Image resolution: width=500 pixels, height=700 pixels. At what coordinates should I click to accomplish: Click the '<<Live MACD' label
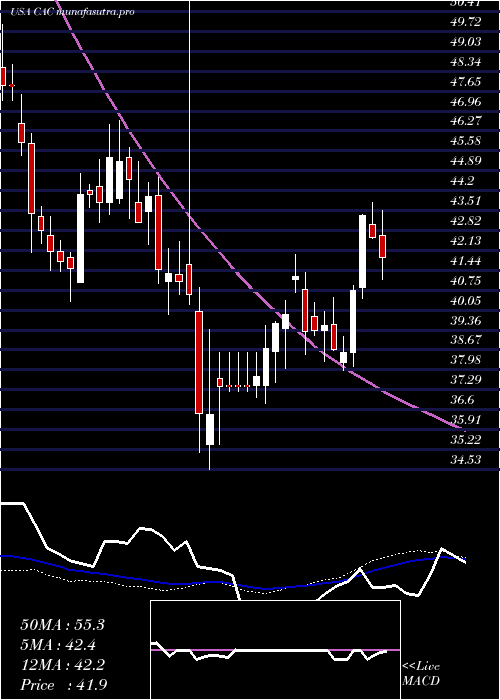coord(421,674)
